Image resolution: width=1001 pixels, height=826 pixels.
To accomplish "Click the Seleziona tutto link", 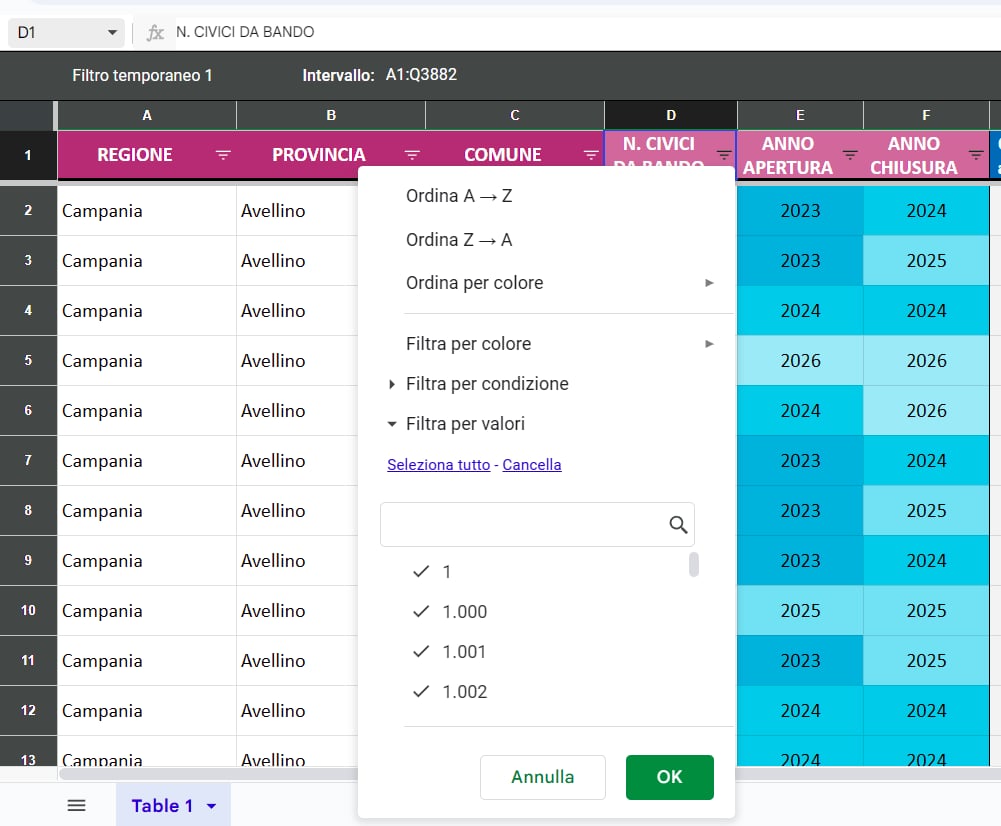I will click(438, 465).
